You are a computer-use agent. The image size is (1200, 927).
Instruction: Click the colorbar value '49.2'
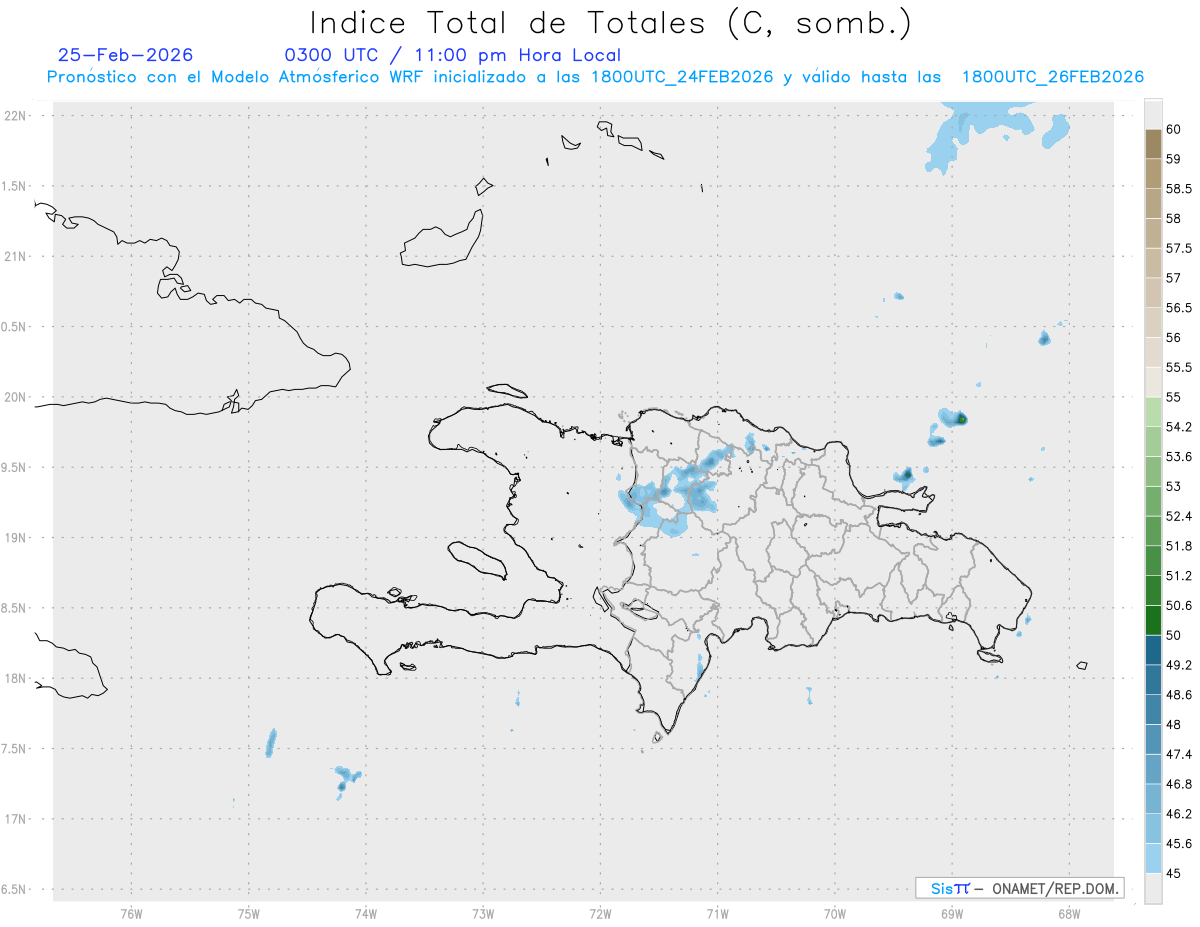click(x=1179, y=665)
